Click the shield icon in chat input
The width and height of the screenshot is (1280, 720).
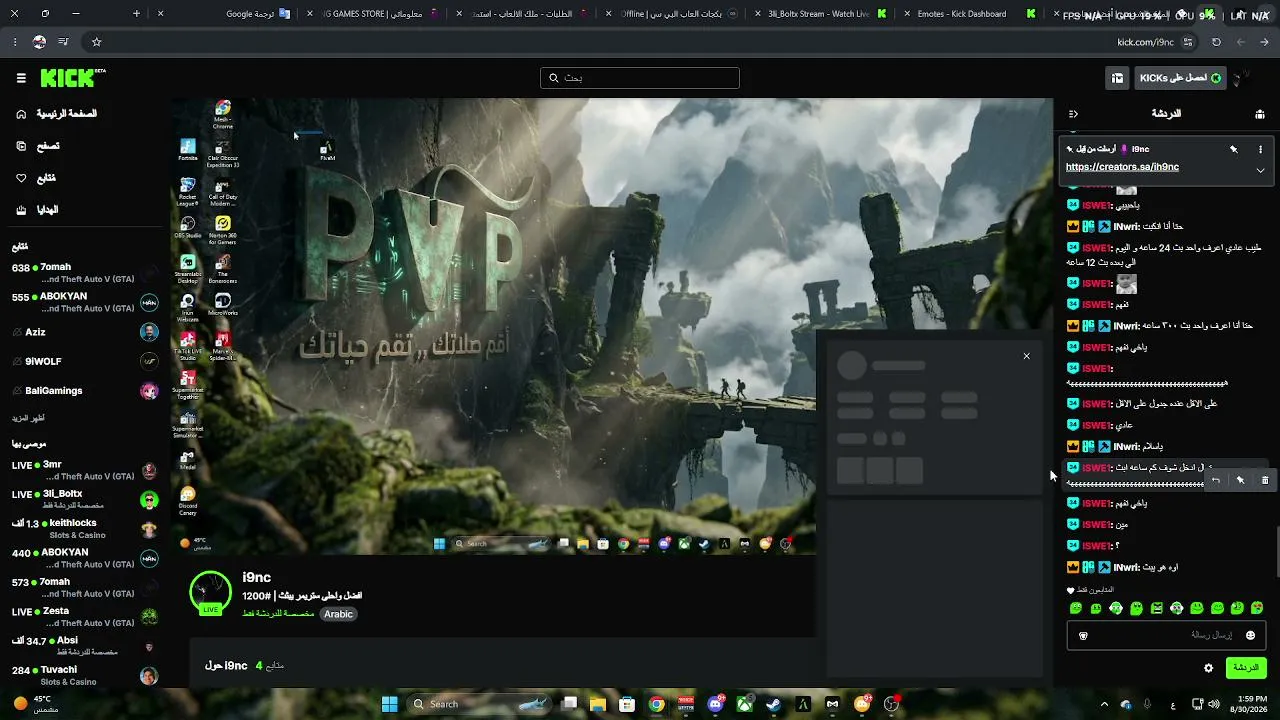pos(1083,635)
